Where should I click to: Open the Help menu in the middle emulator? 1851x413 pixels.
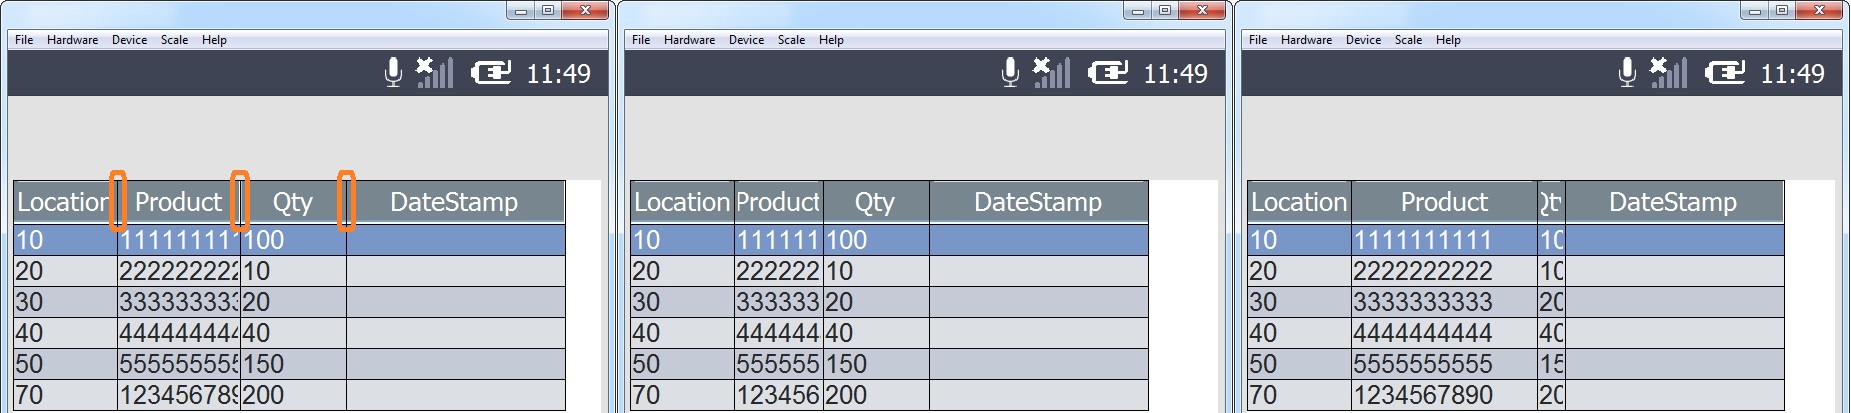click(x=831, y=40)
